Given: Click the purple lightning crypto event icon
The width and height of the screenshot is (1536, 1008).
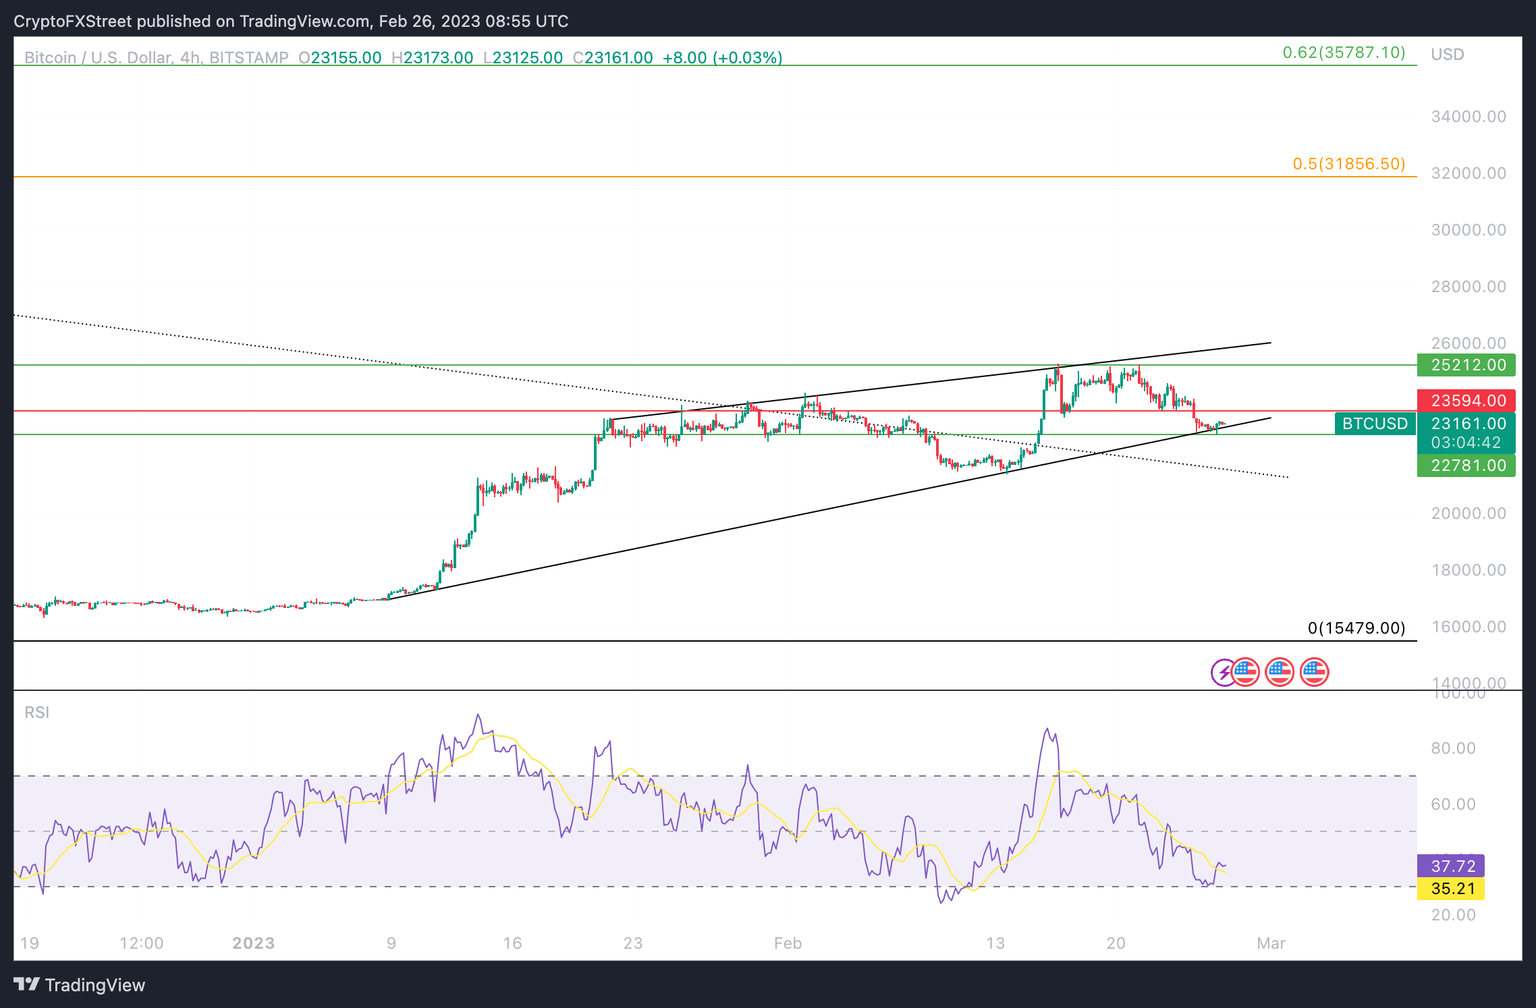Looking at the screenshot, I should click(x=1224, y=671).
